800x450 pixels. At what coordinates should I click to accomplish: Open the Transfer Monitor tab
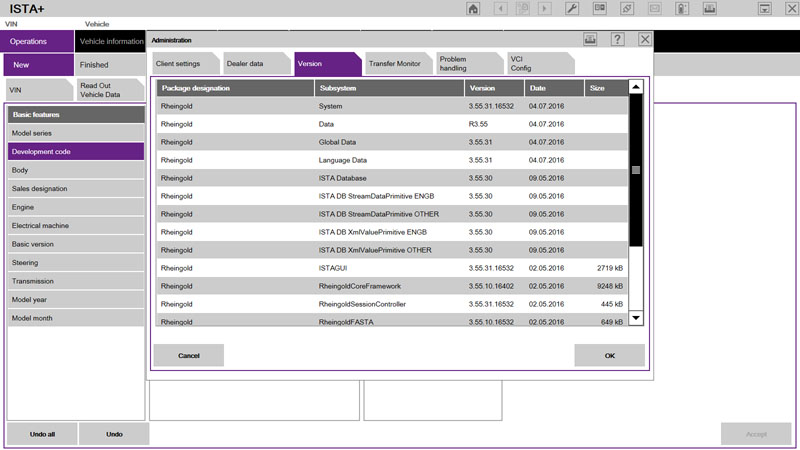[394, 64]
